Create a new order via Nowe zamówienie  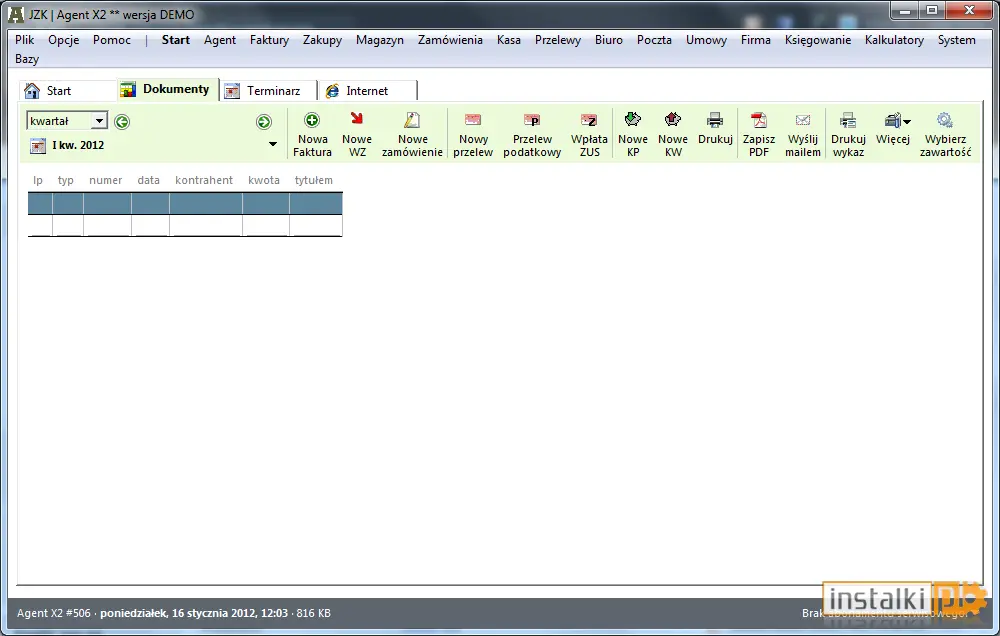[412, 135]
